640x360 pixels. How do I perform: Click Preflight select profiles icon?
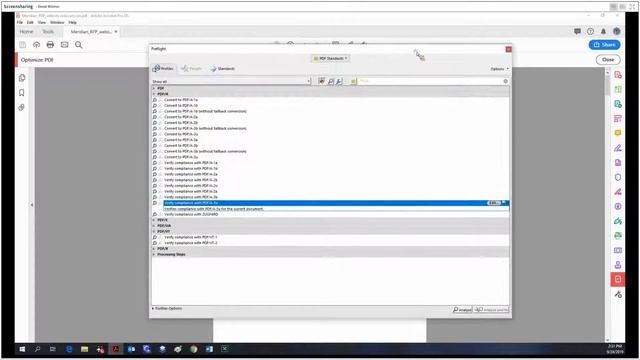pyautogui.click(x=322, y=81)
